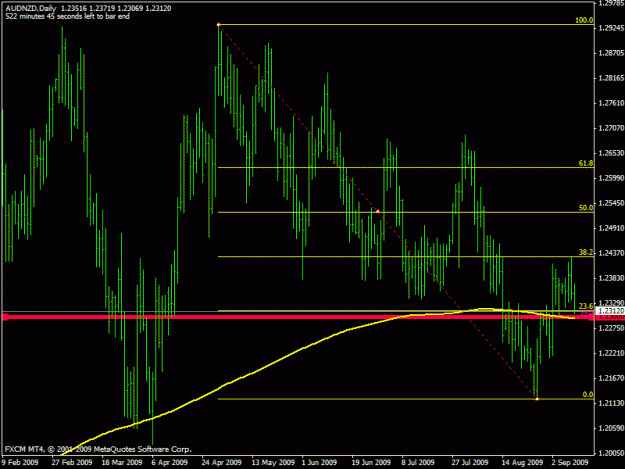Click the 1.23830 price axis label
Viewport: 625px width, 469px height.
(x=612, y=278)
